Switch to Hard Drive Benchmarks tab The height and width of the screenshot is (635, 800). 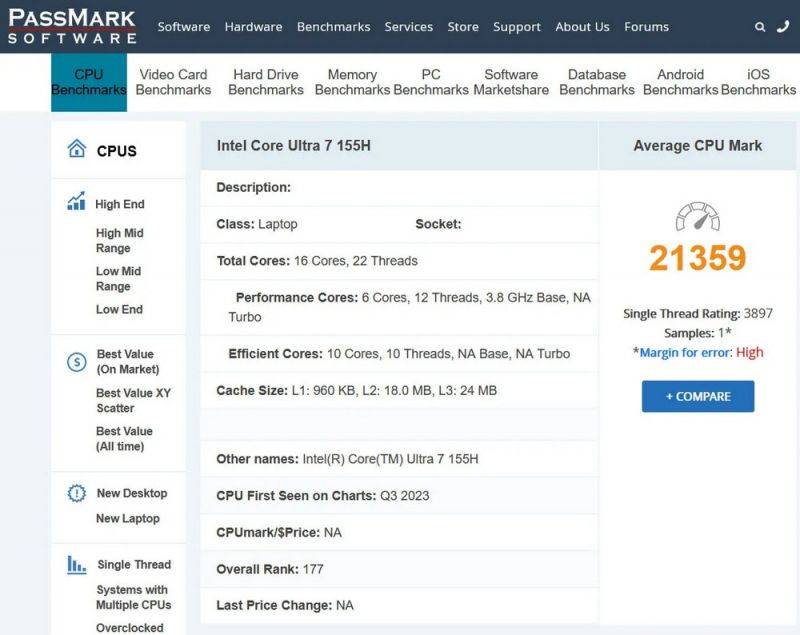pyautogui.click(x=266, y=82)
